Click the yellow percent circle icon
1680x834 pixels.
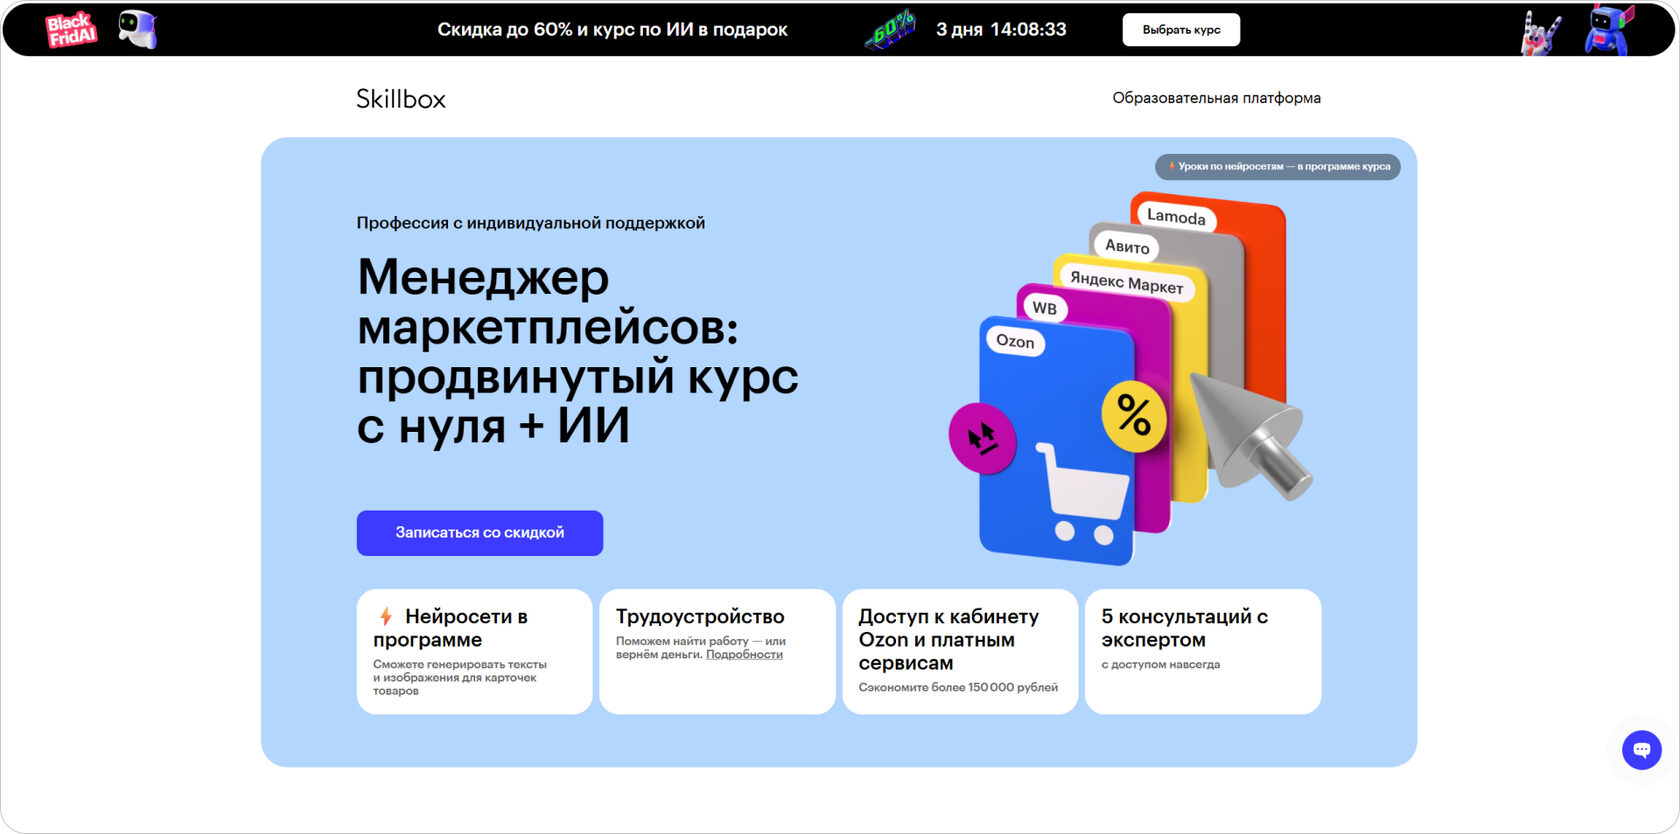[x=1133, y=415]
